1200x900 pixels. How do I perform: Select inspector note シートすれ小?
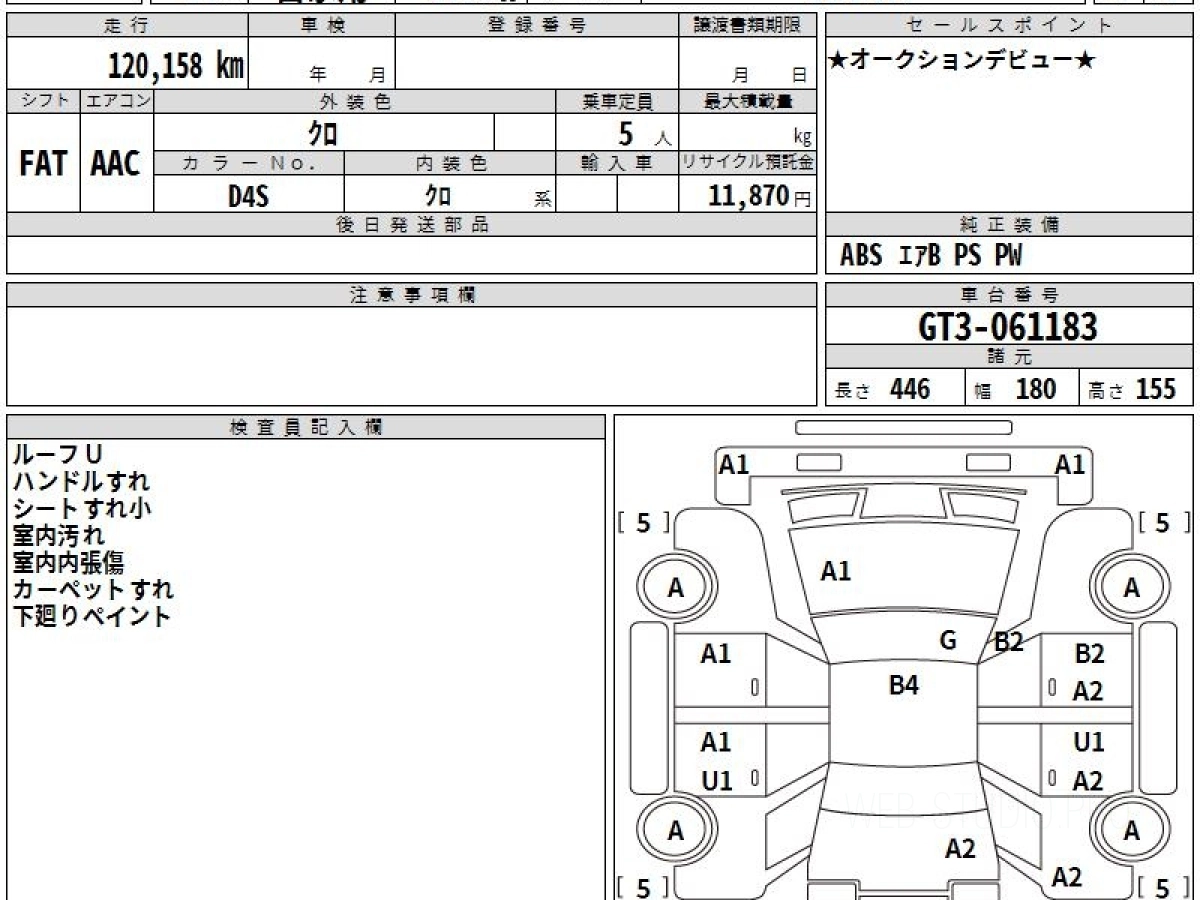pos(82,508)
